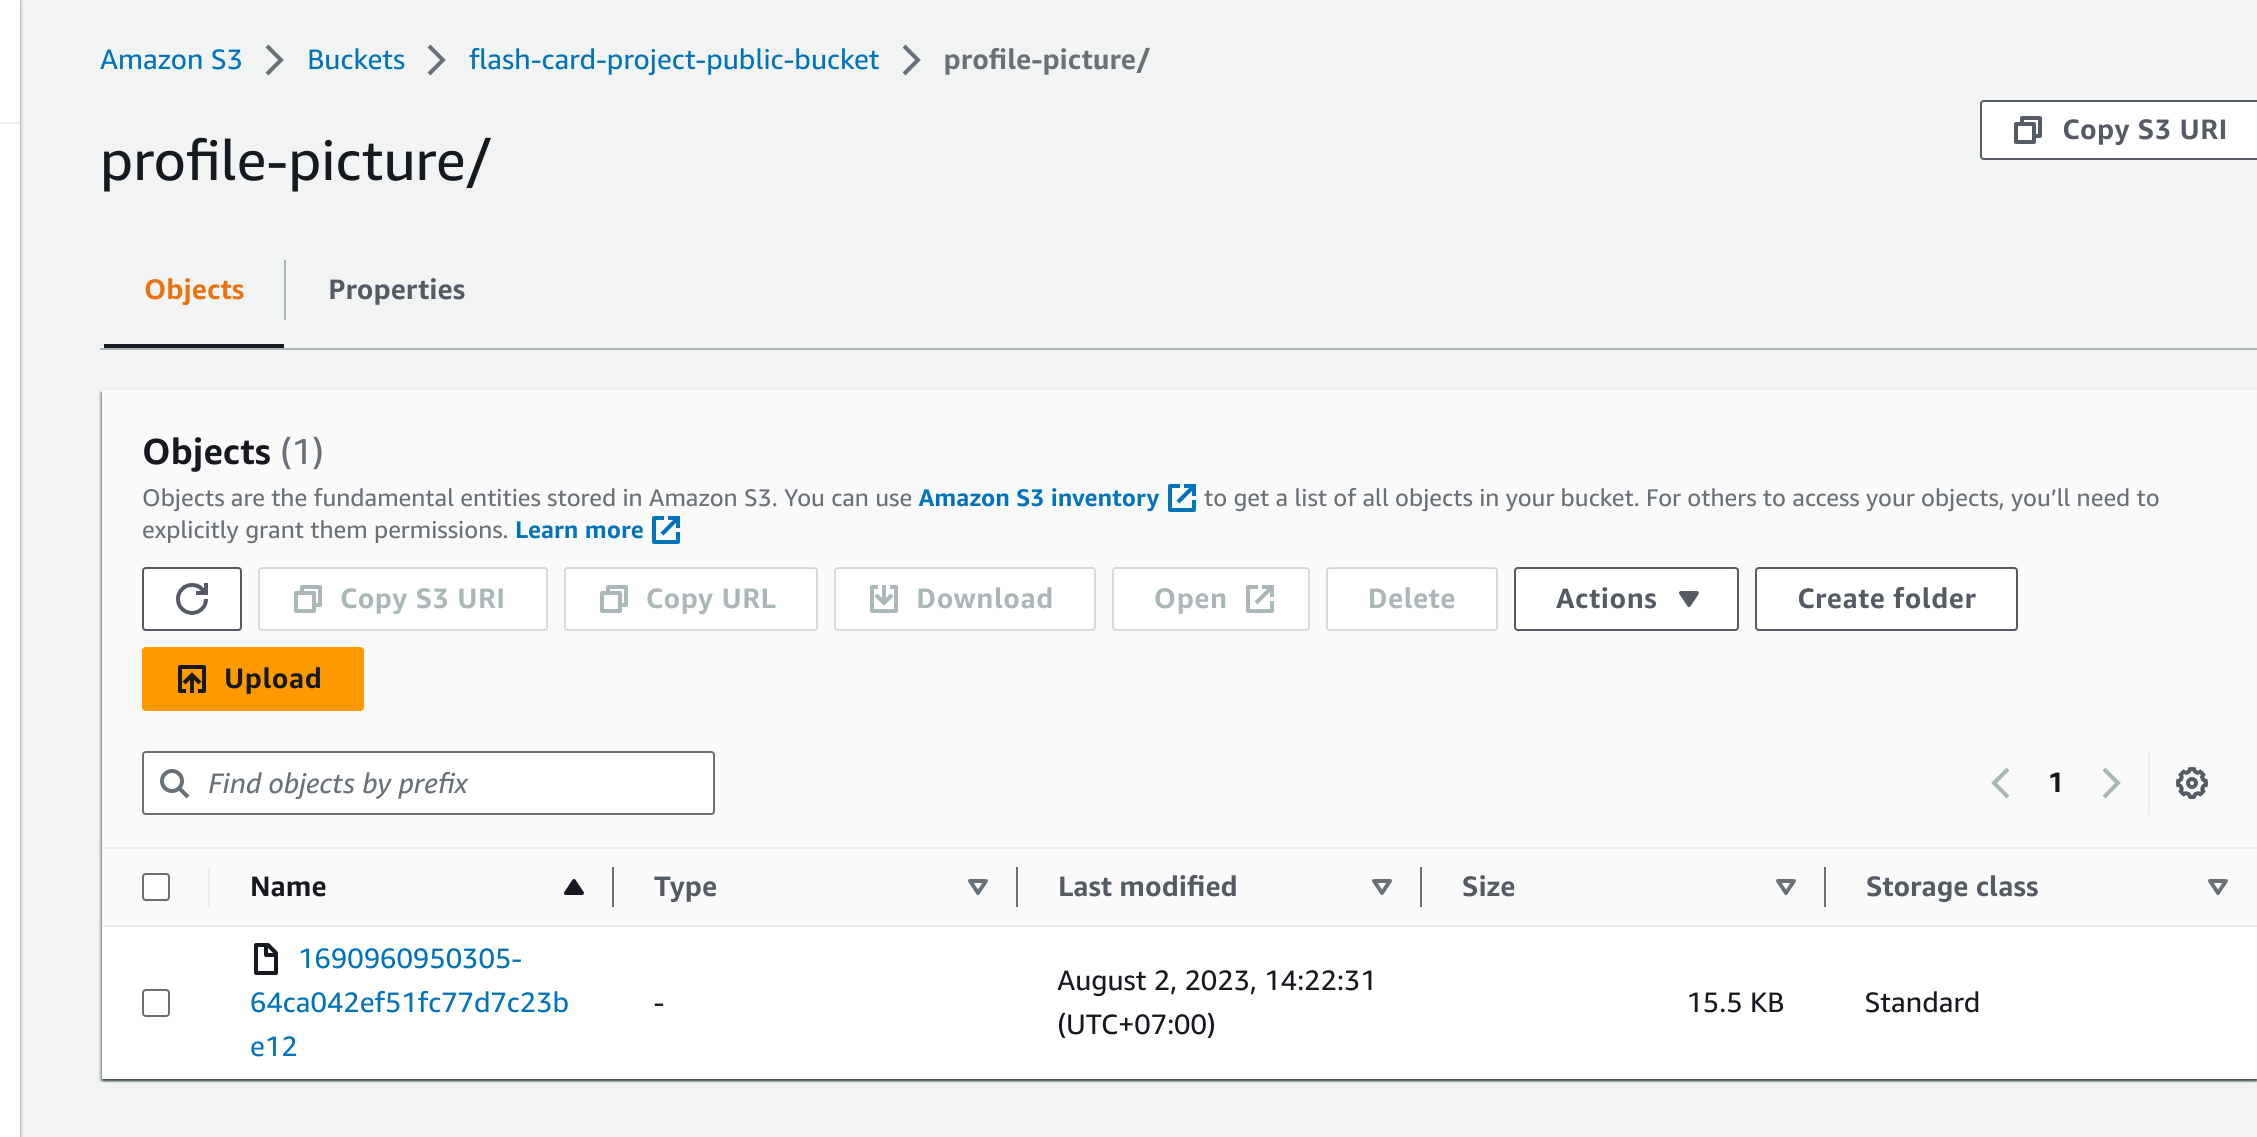Navigate to Buckets via the breadcrumb
This screenshot has width=2257, height=1137.
355,60
